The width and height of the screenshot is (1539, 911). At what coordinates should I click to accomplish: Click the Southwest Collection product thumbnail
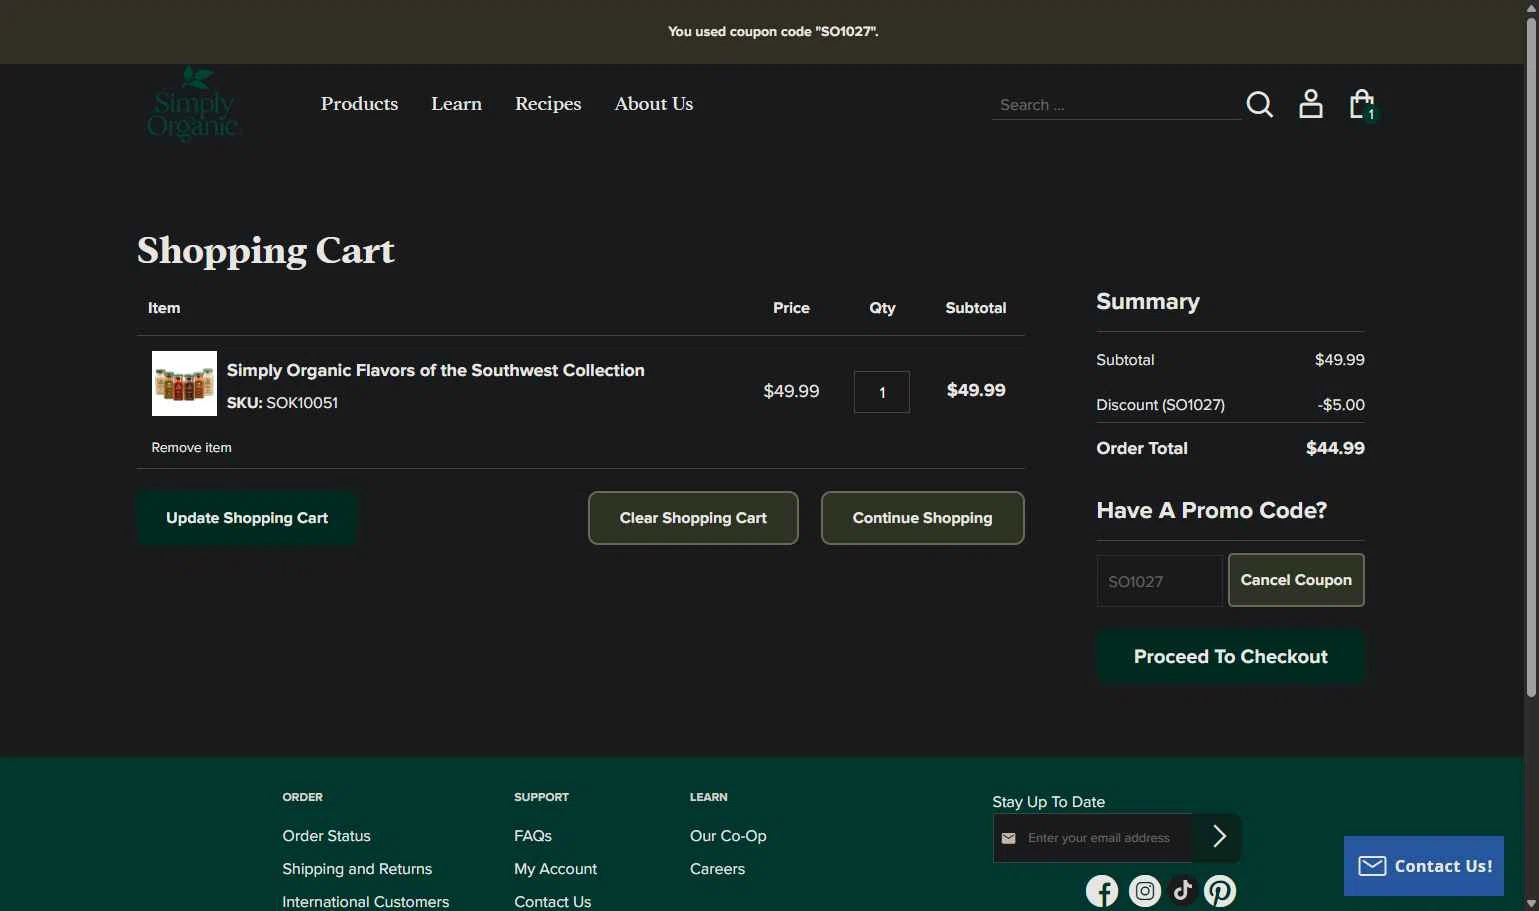tap(184, 383)
